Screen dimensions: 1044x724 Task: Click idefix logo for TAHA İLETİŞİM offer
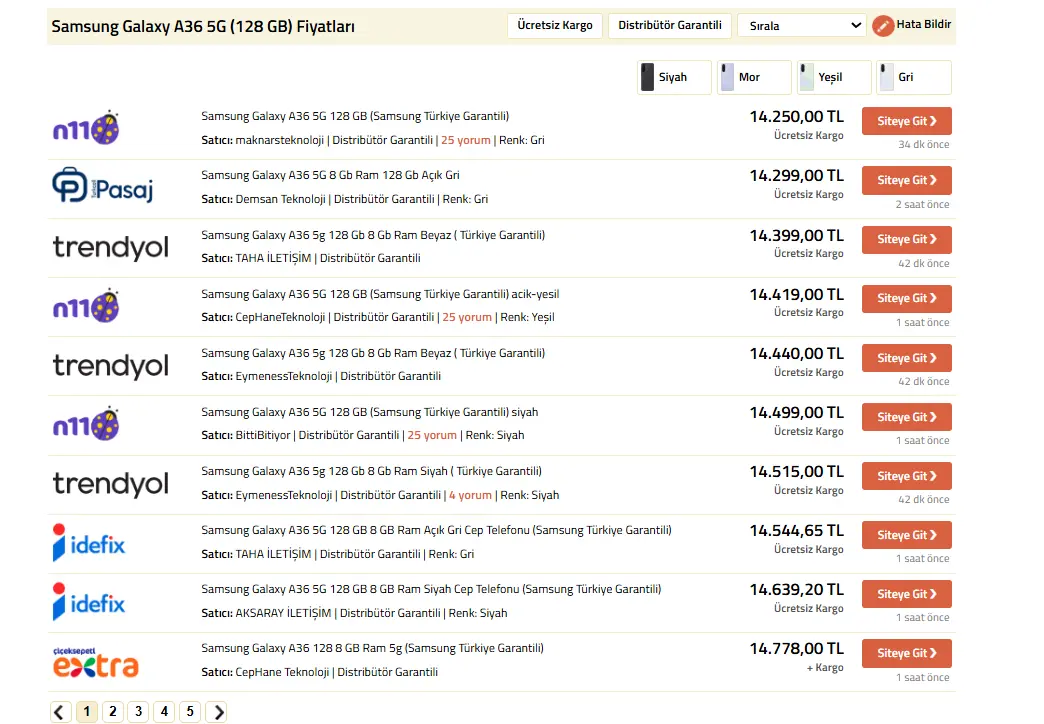coord(89,543)
